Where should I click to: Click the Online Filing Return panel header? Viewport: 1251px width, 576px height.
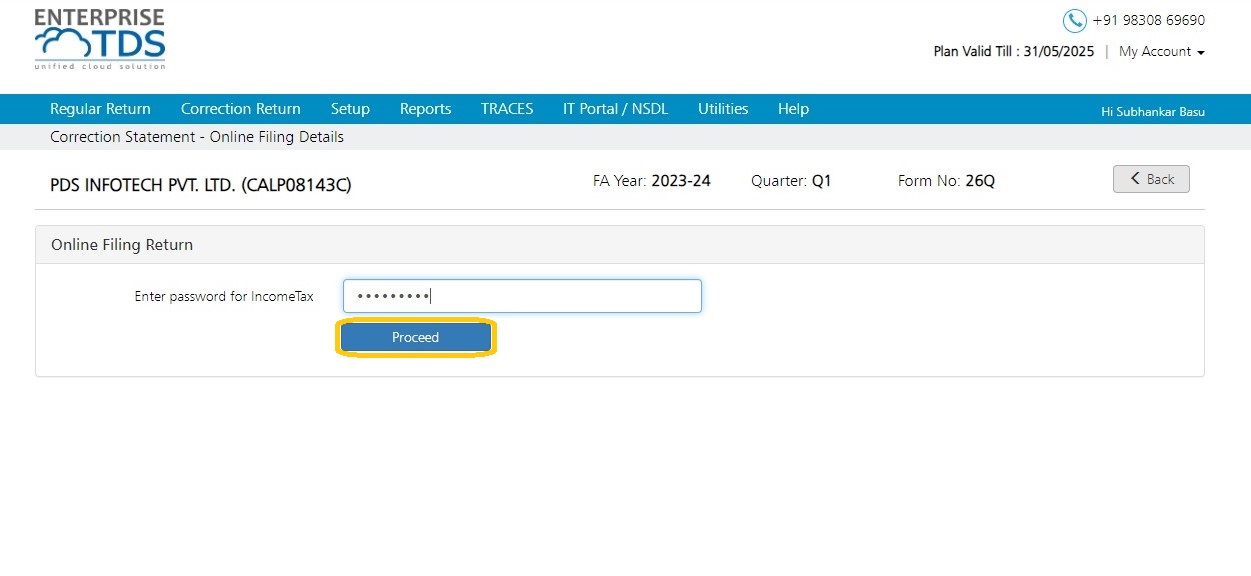[620, 245]
